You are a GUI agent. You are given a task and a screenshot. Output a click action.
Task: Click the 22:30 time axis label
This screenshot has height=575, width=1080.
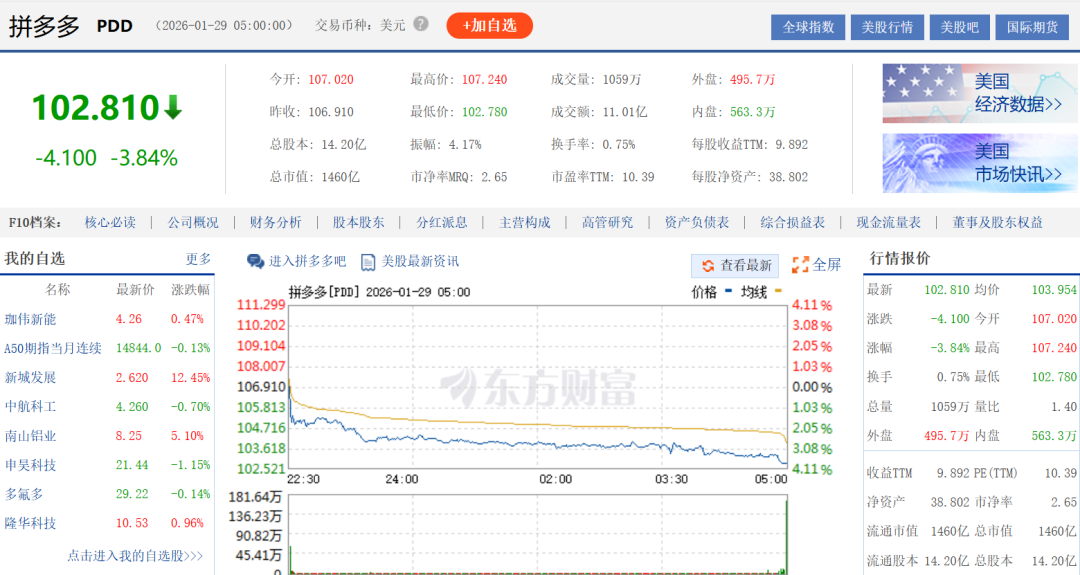tap(303, 479)
